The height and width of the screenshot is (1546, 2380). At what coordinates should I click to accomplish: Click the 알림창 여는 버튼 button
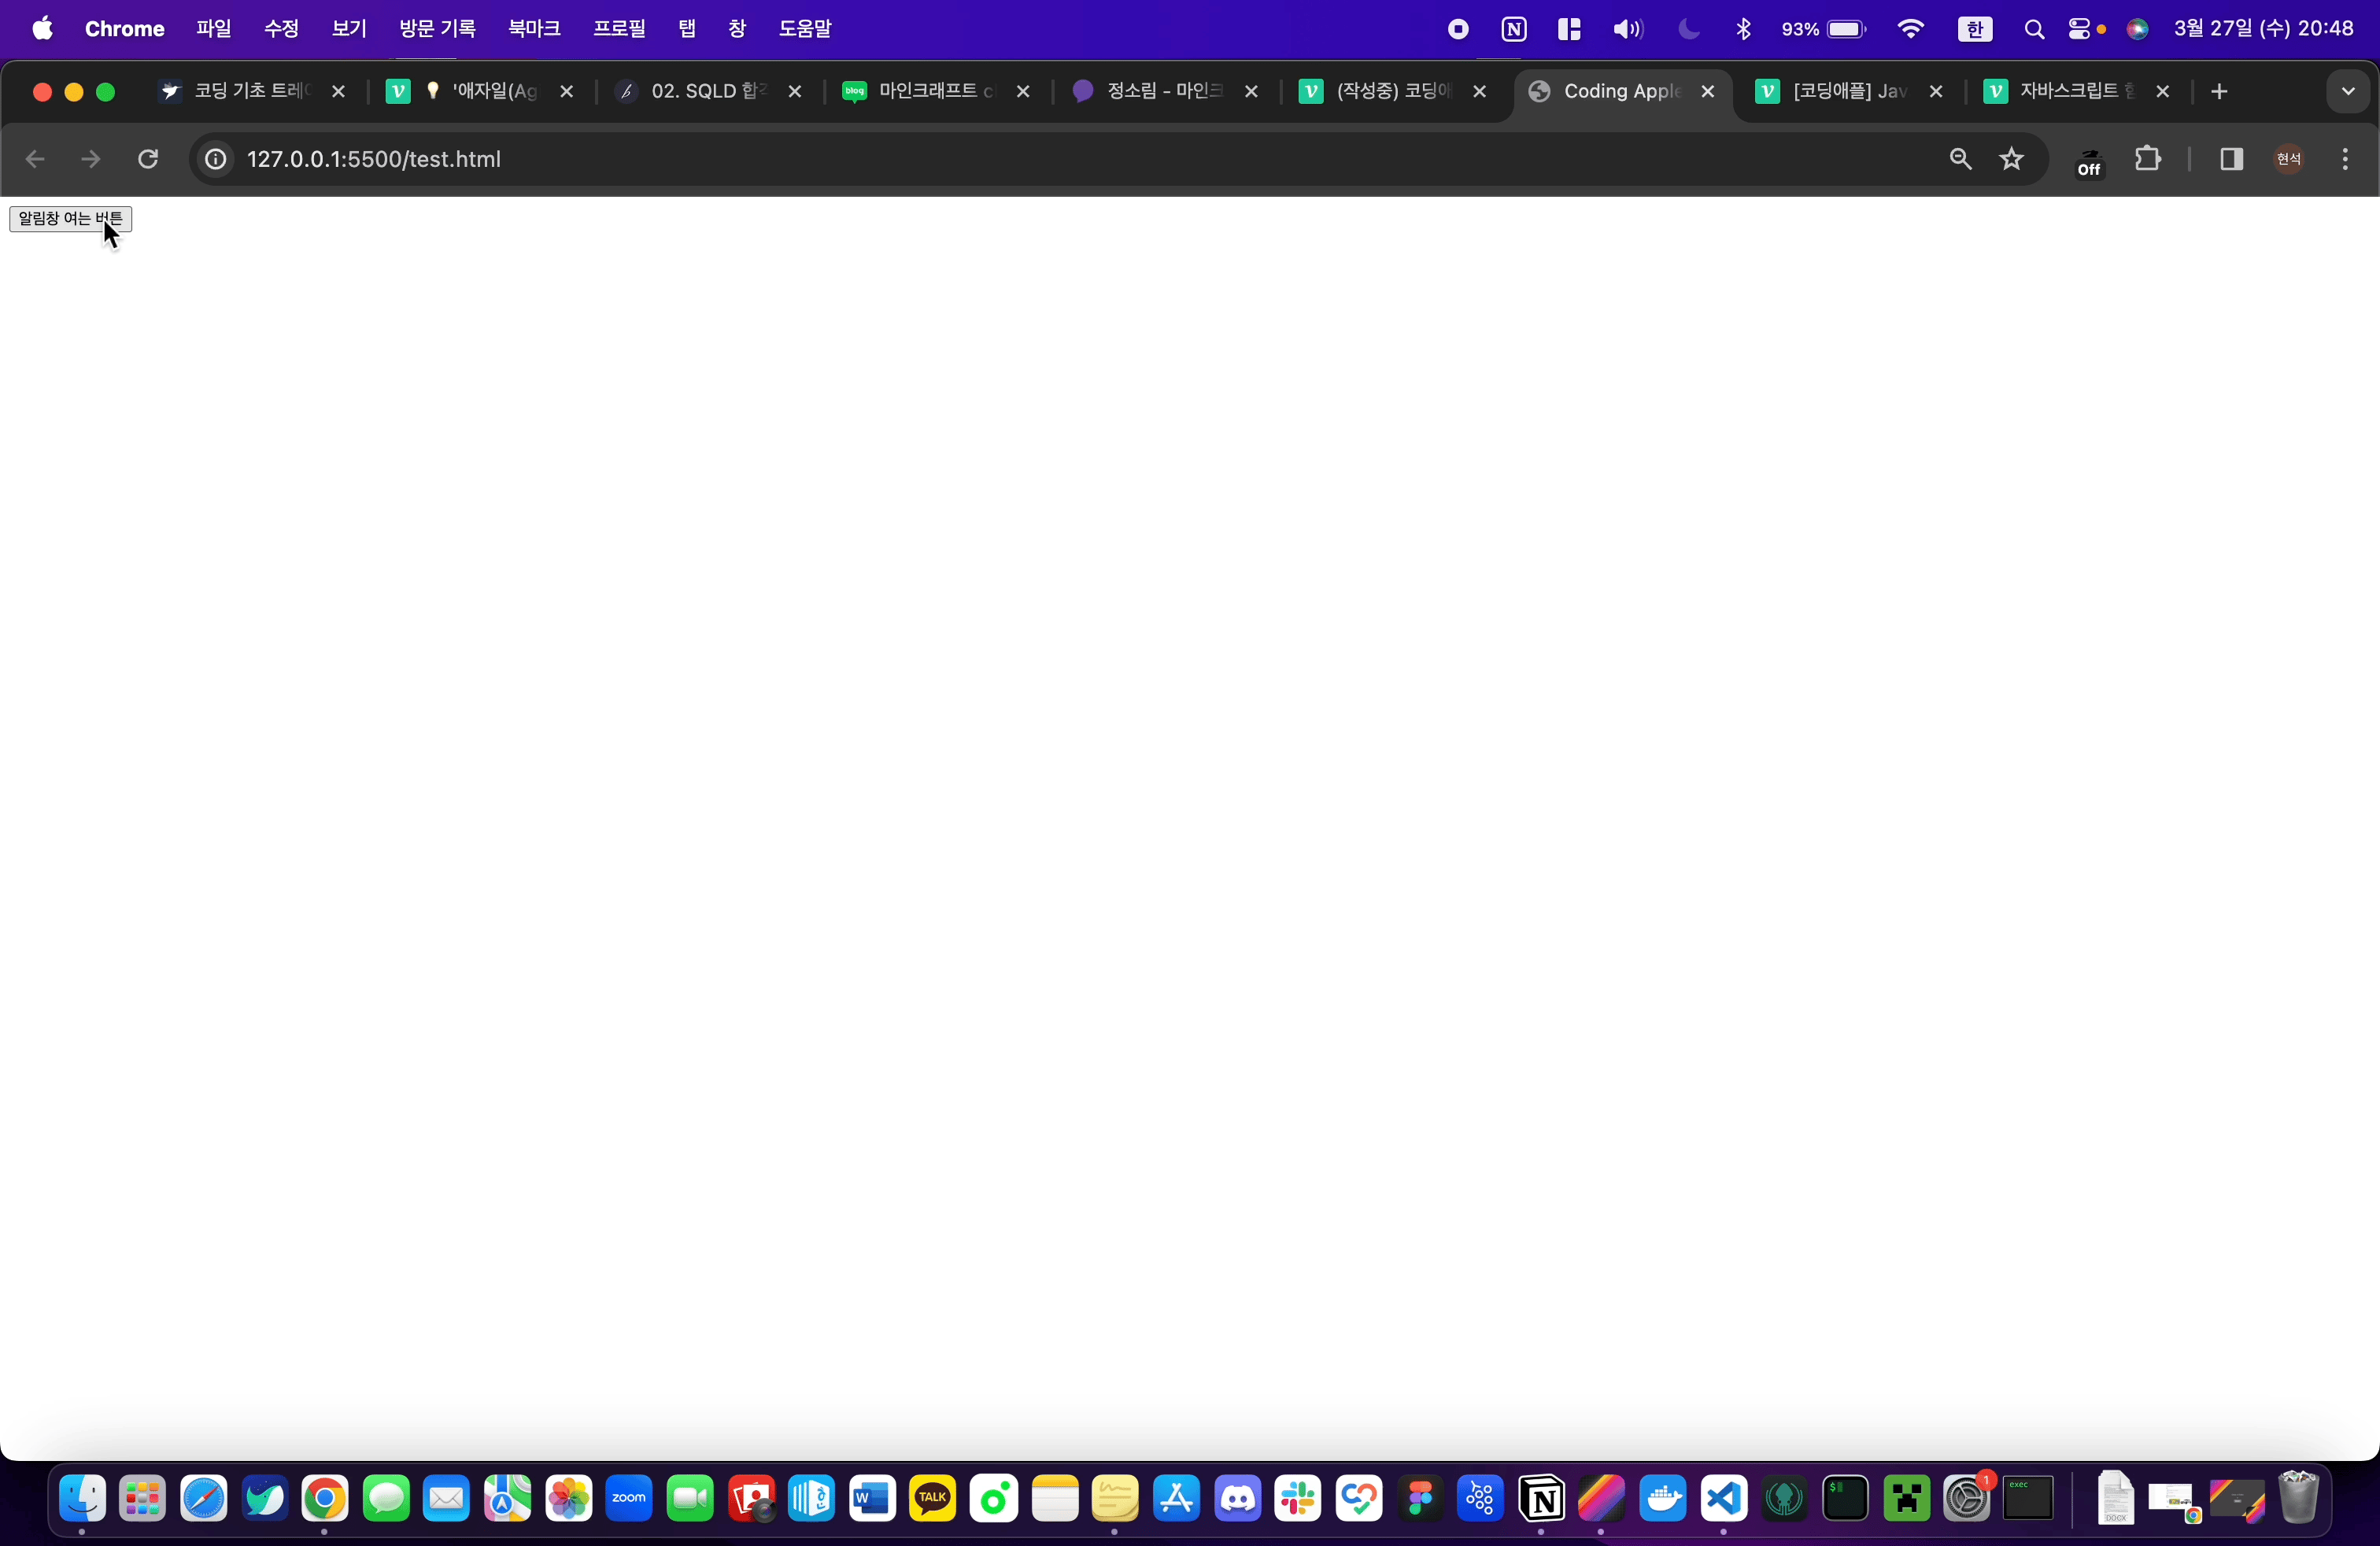[x=70, y=218]
